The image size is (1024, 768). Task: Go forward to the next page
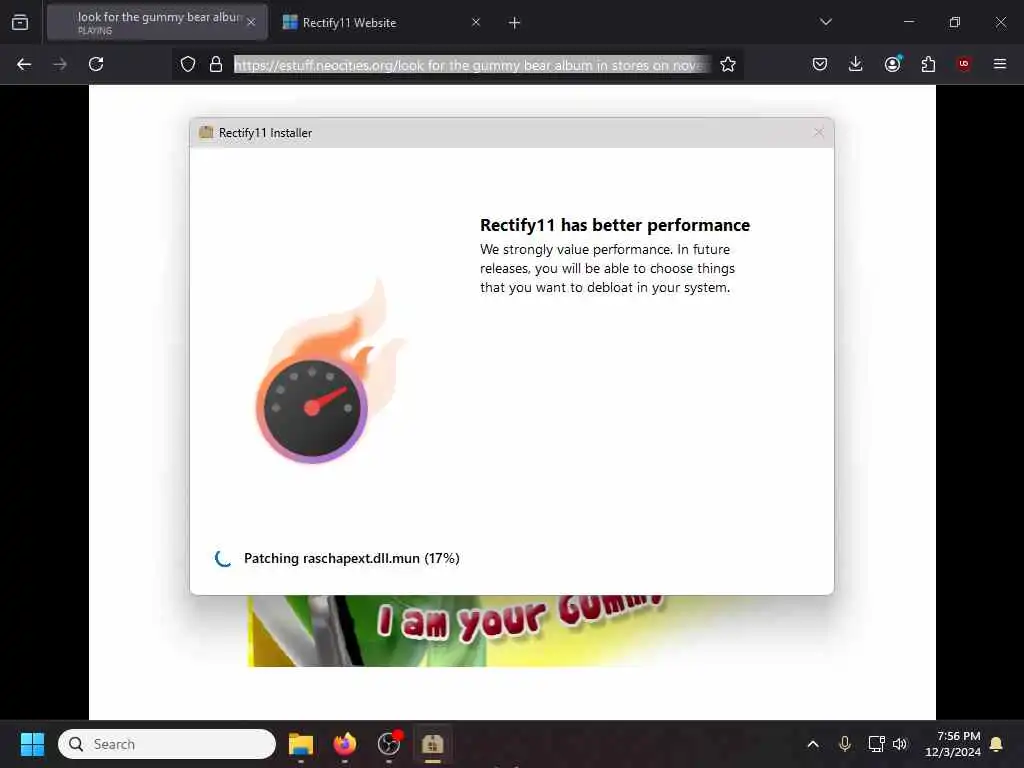[60, 64]
